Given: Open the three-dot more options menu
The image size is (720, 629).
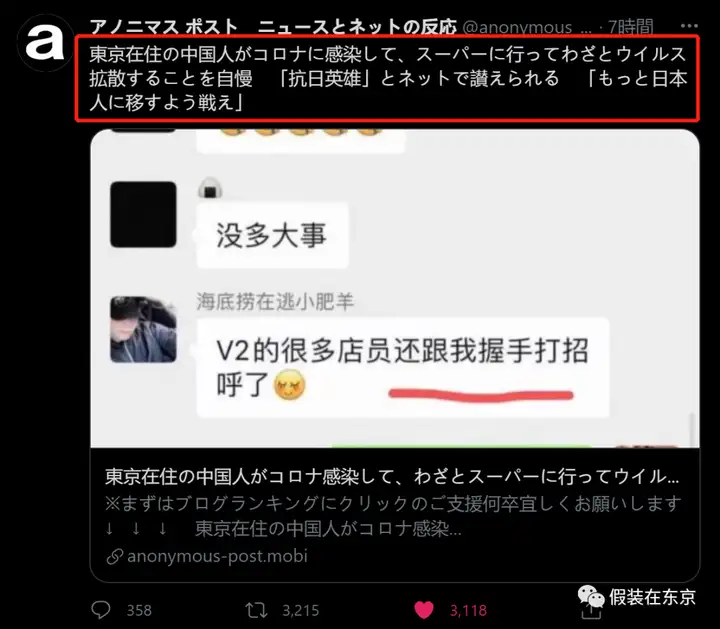Looking at the screenshot, I should click(x=689, y=26).
